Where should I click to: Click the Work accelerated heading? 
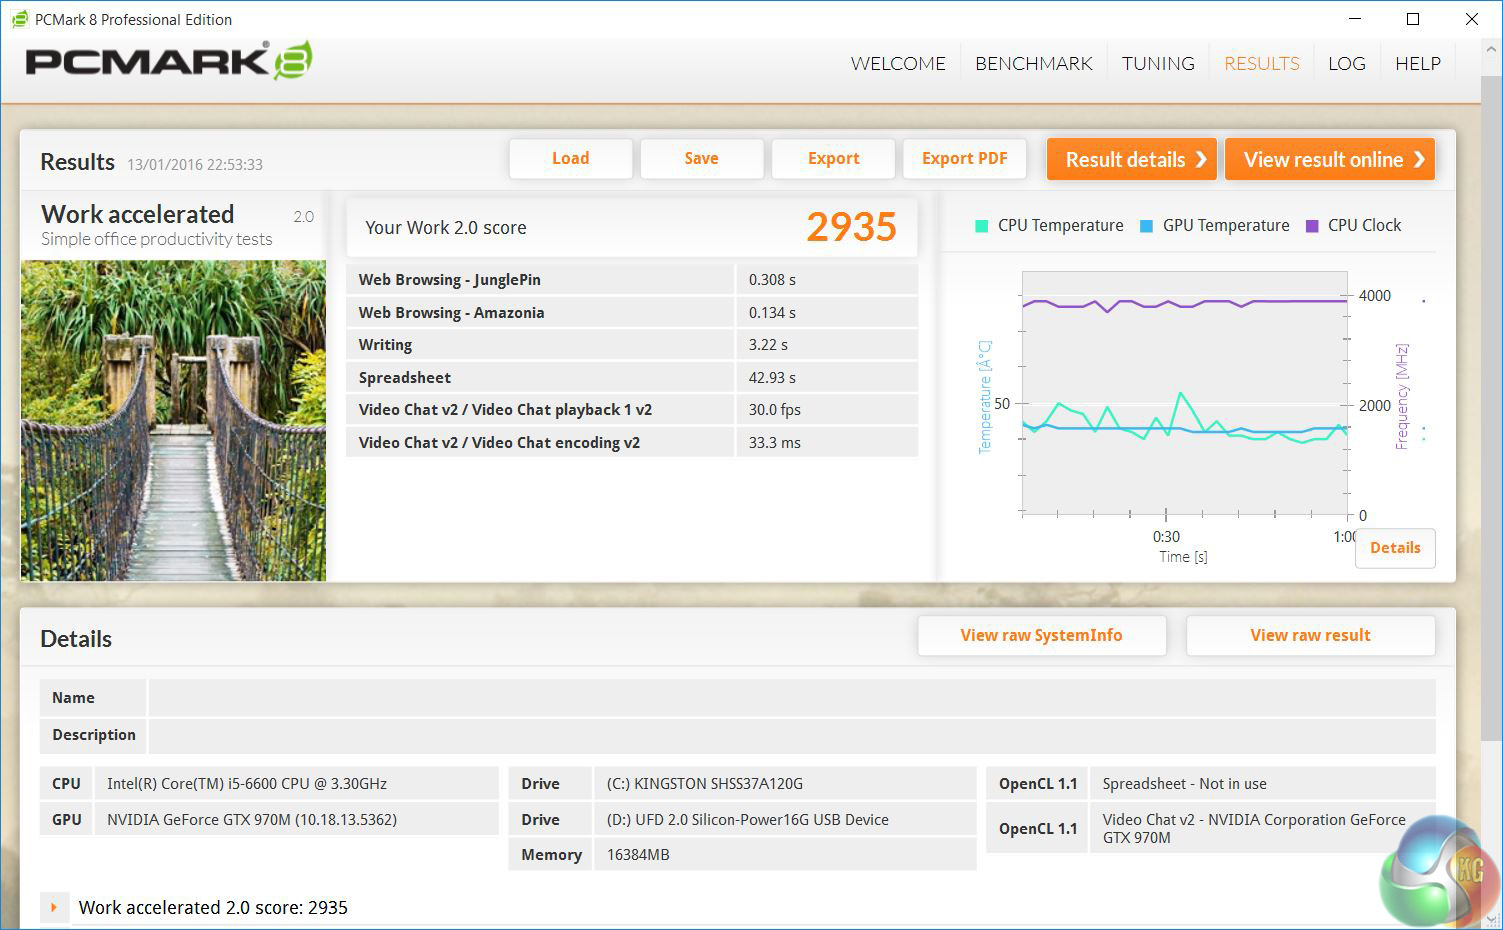click(137, 214)
